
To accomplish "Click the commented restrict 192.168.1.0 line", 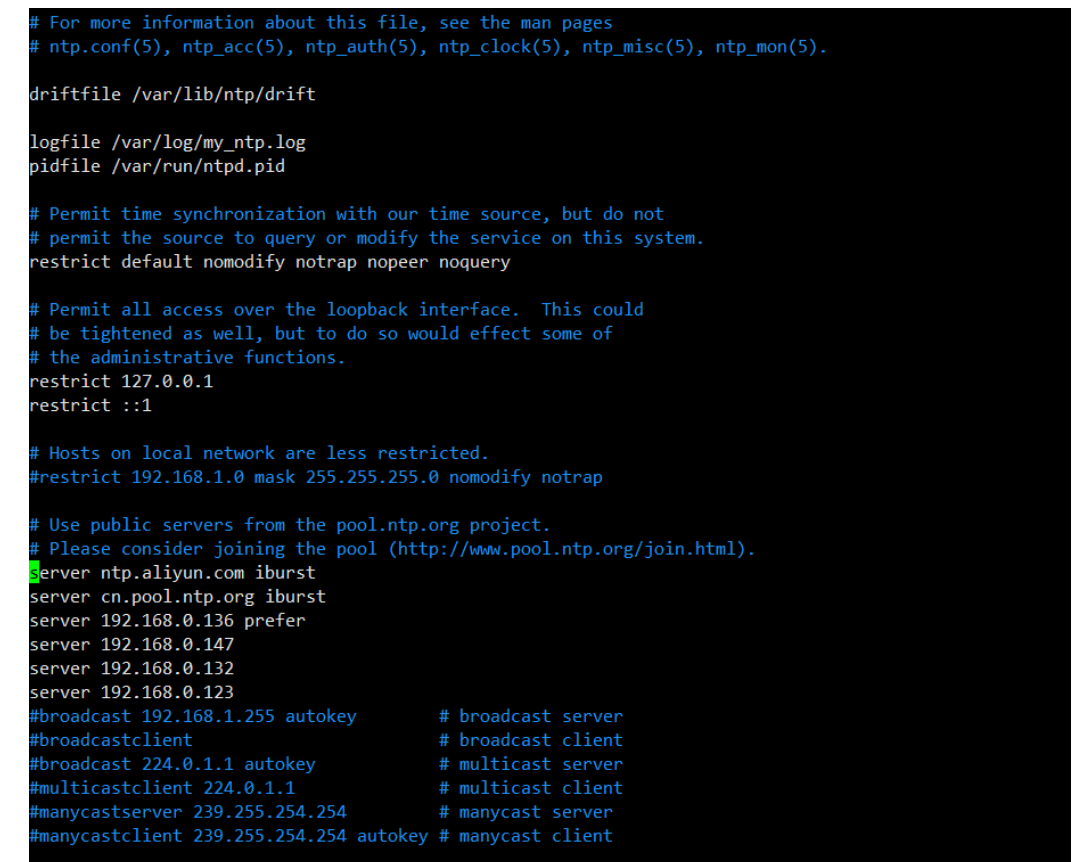I will pos(316,477).
